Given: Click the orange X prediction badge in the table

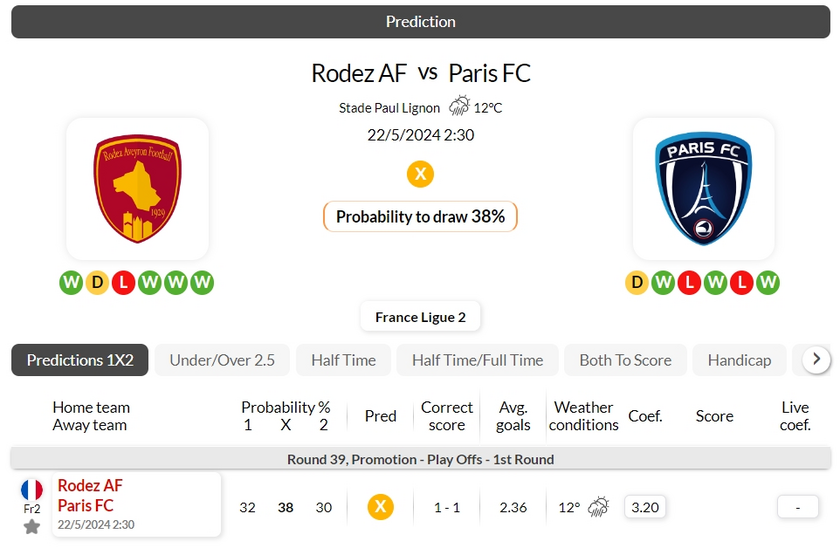Looking at the screenshot, I should 380,507.
